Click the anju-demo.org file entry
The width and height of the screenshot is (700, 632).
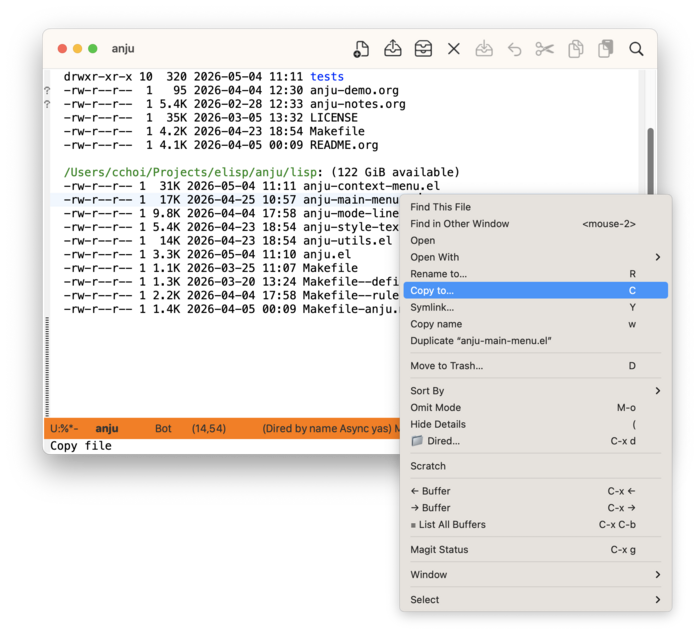click(354, 91)
